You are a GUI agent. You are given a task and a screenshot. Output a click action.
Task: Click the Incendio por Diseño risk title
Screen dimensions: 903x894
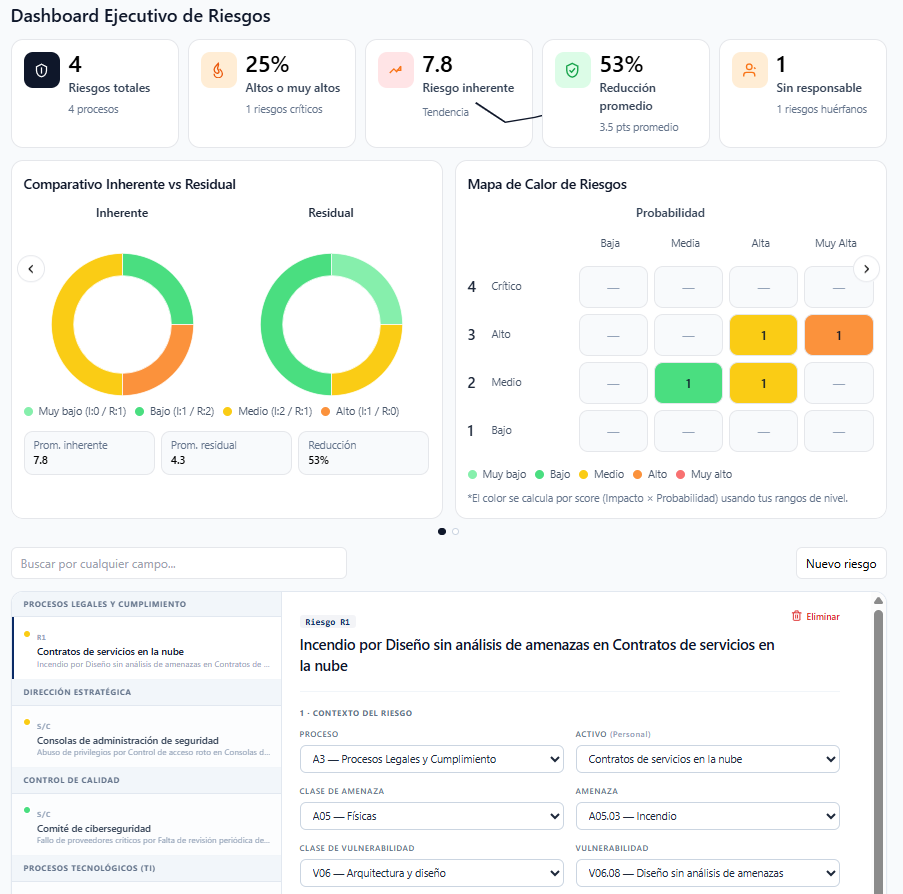[537, 655]
